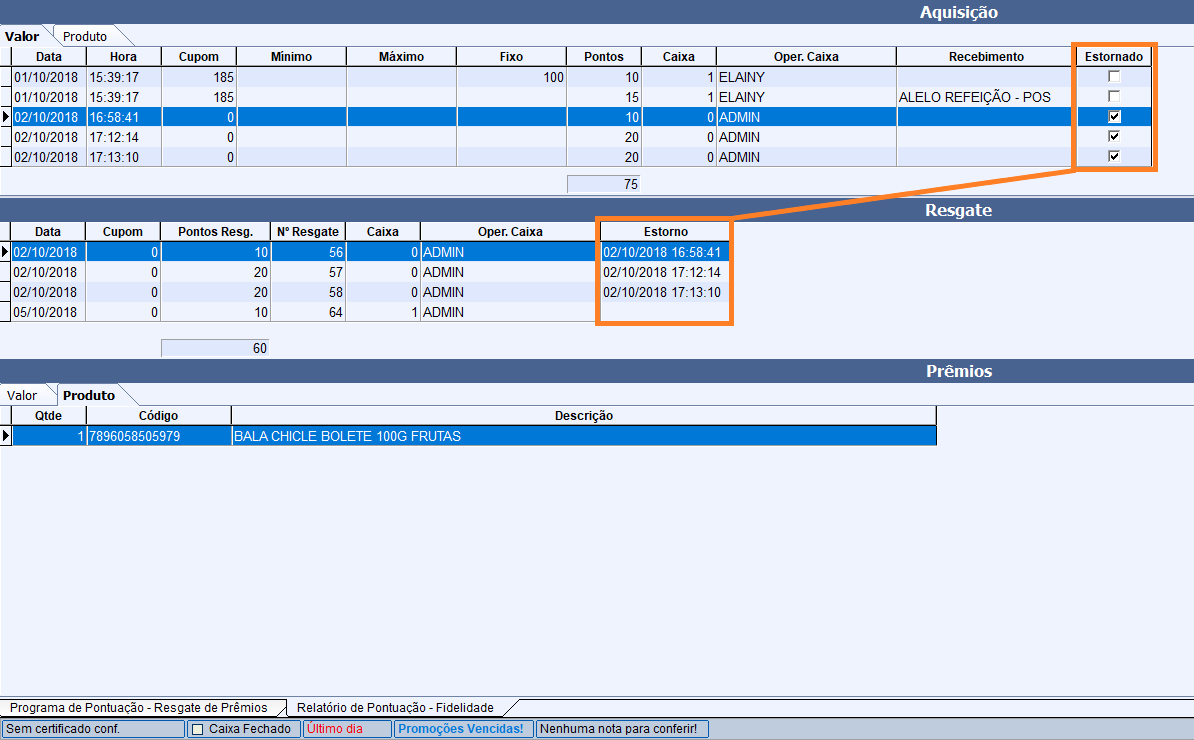1194x740 pixels.
Task: Sort by Pontos column header in Aquisição
Action: point(603,57)
